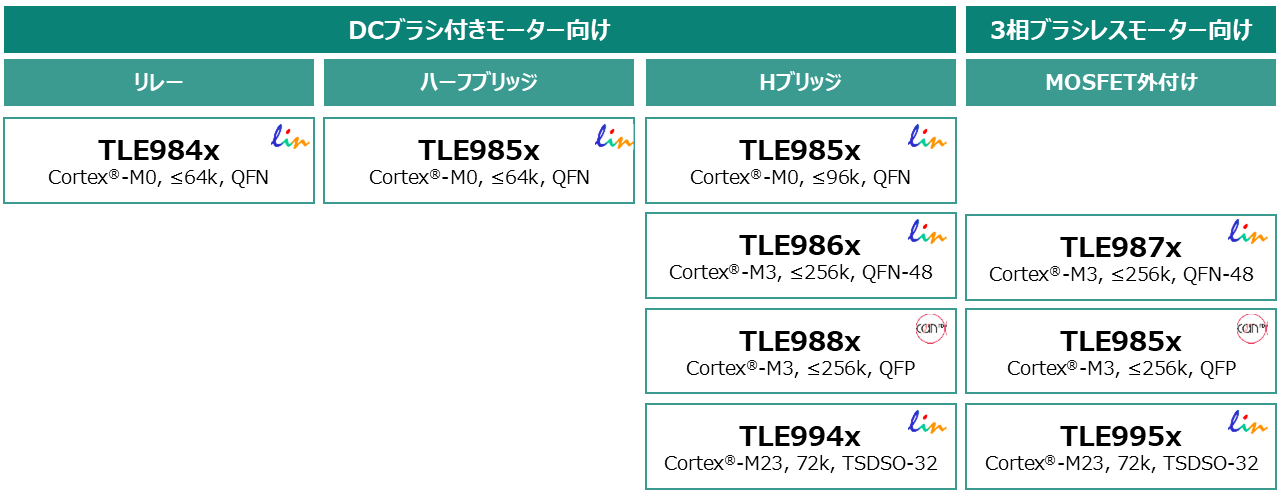Click the LIN logo on TLE986x card
This screenshot has height=495, width=1280.
coord(926,233)
